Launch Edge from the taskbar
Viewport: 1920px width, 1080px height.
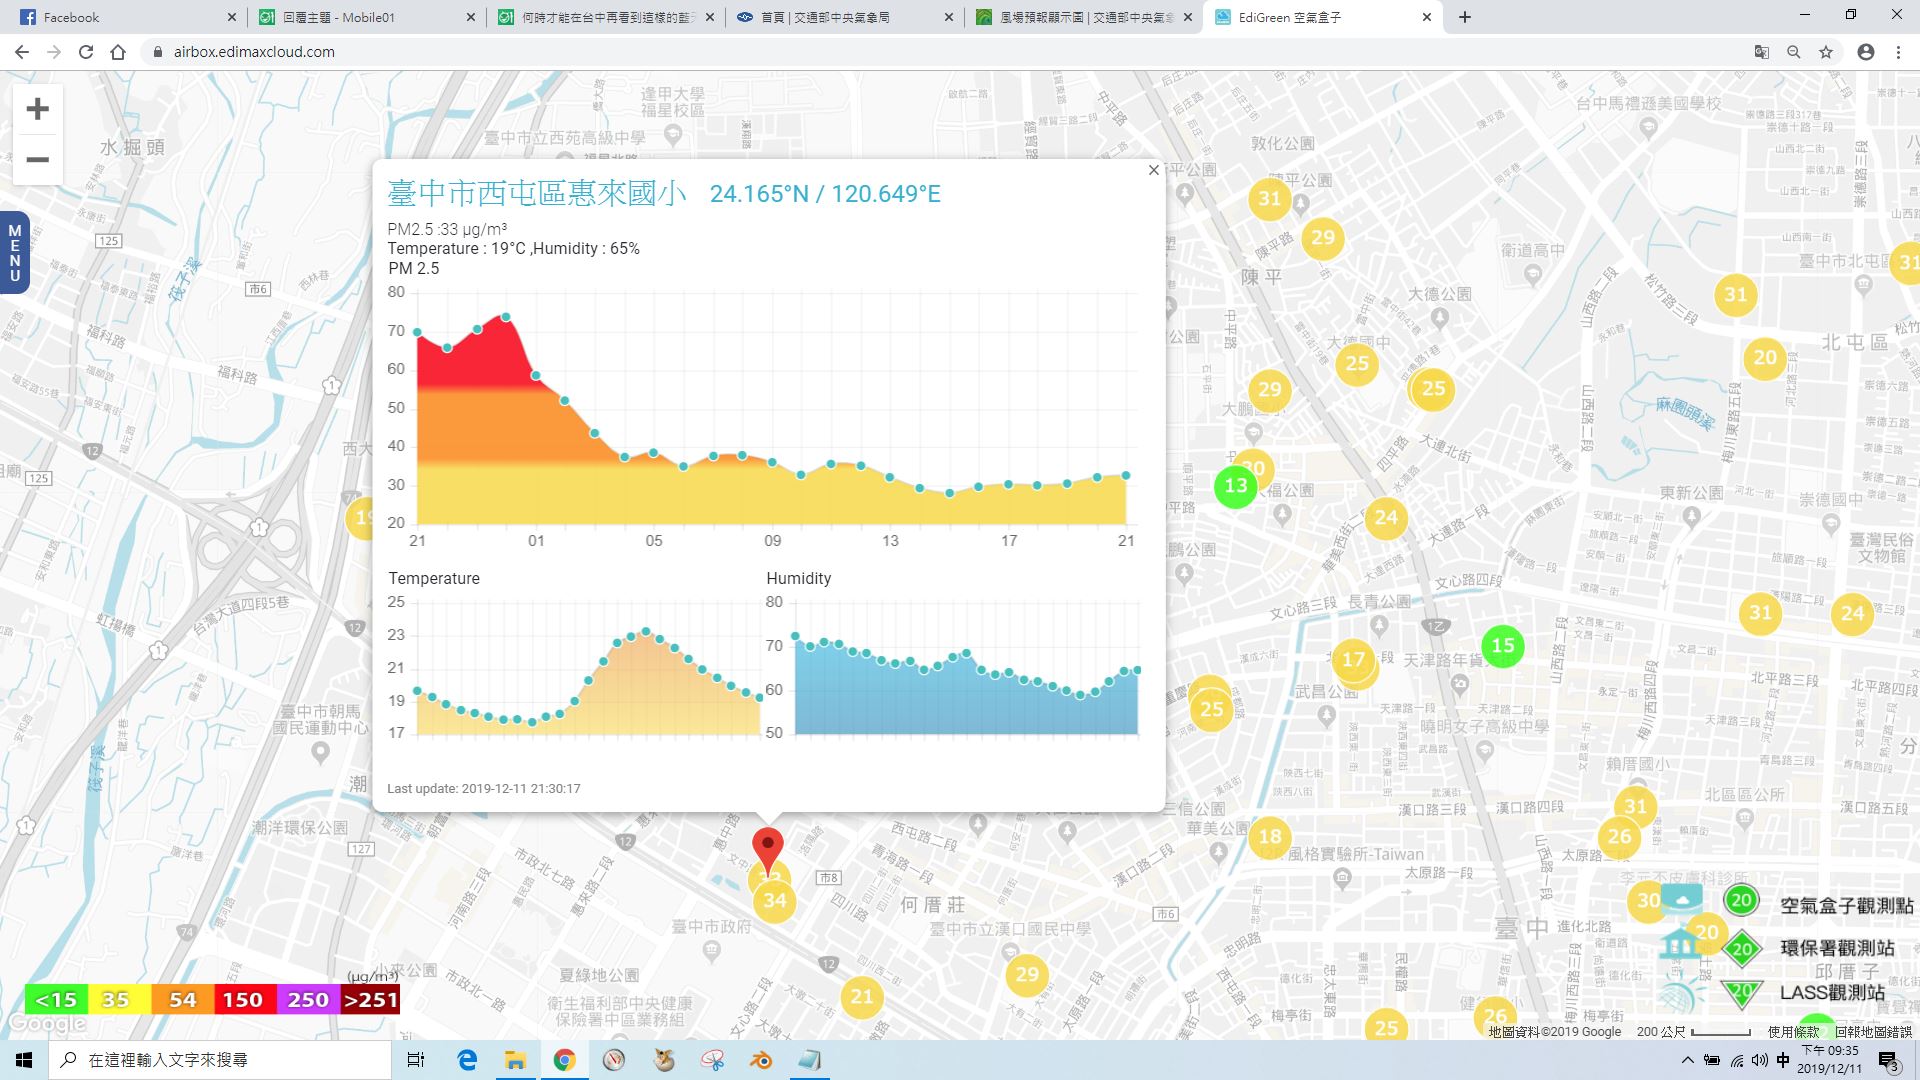point(467,1060)
